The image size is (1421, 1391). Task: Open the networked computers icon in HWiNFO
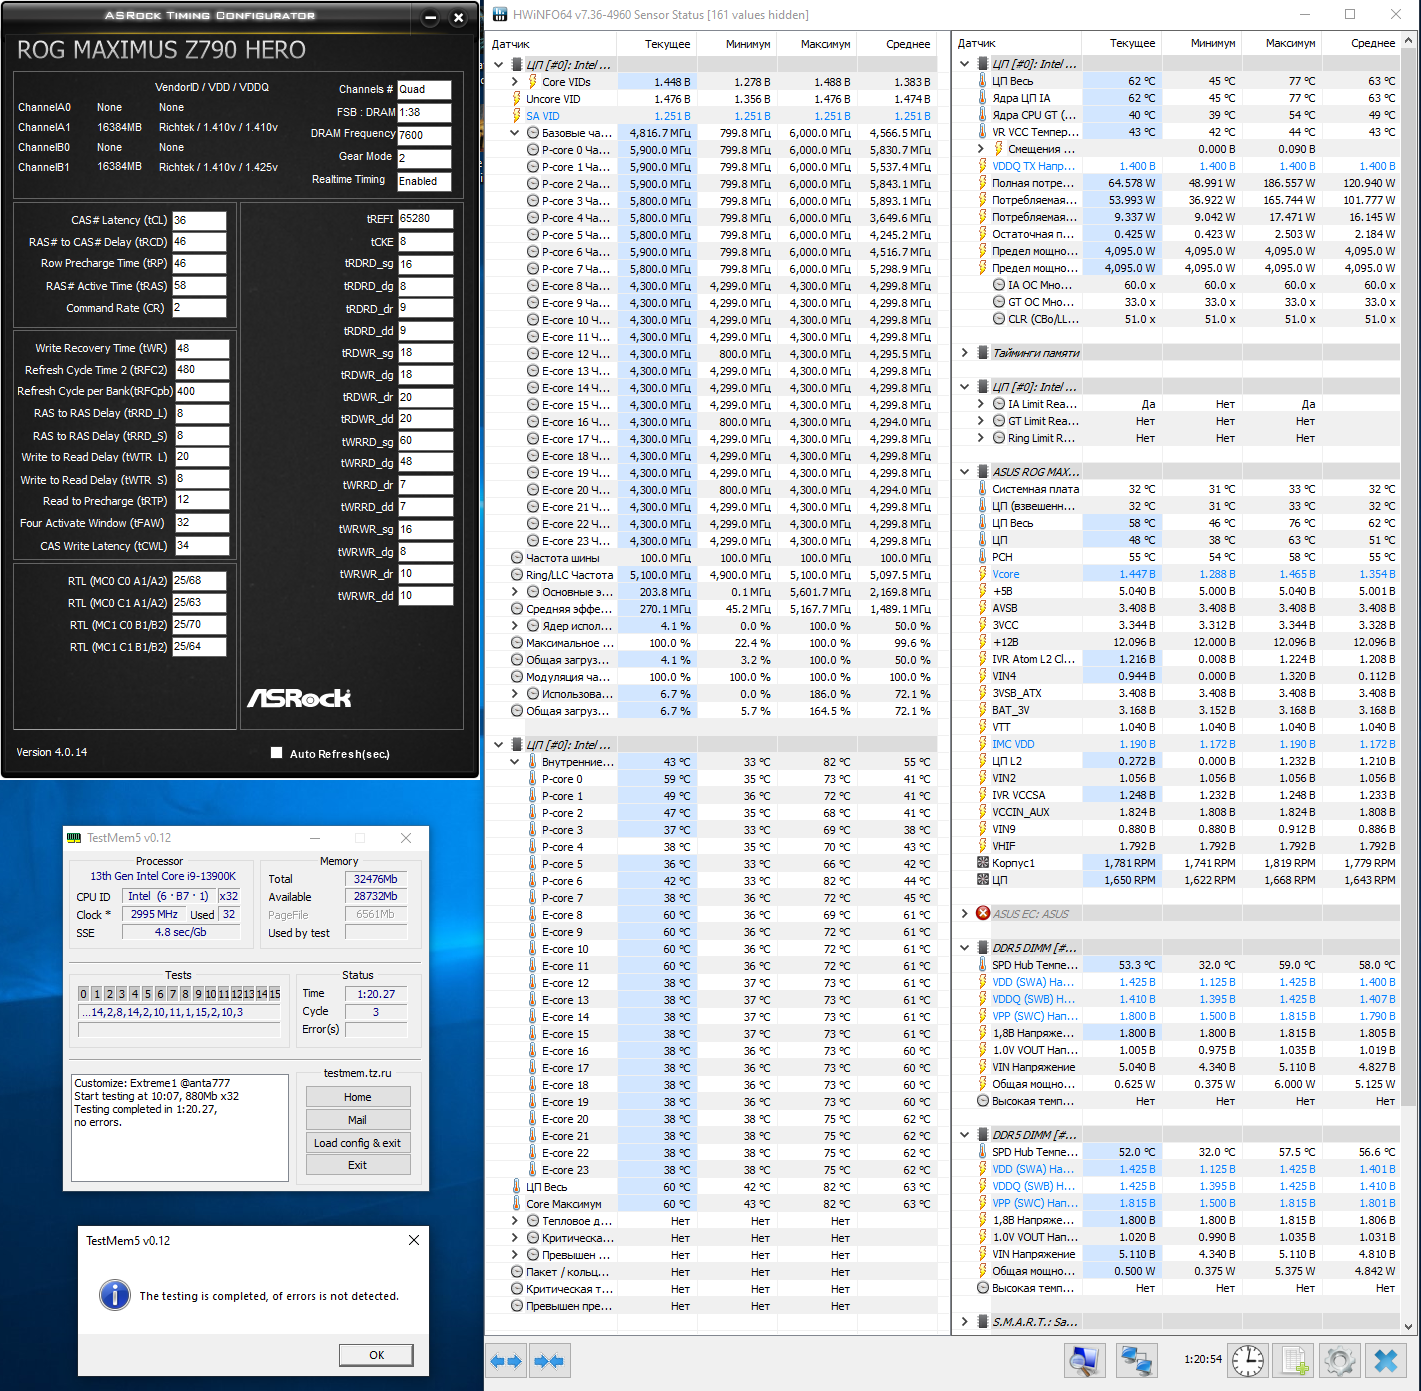[1136, 1360]
